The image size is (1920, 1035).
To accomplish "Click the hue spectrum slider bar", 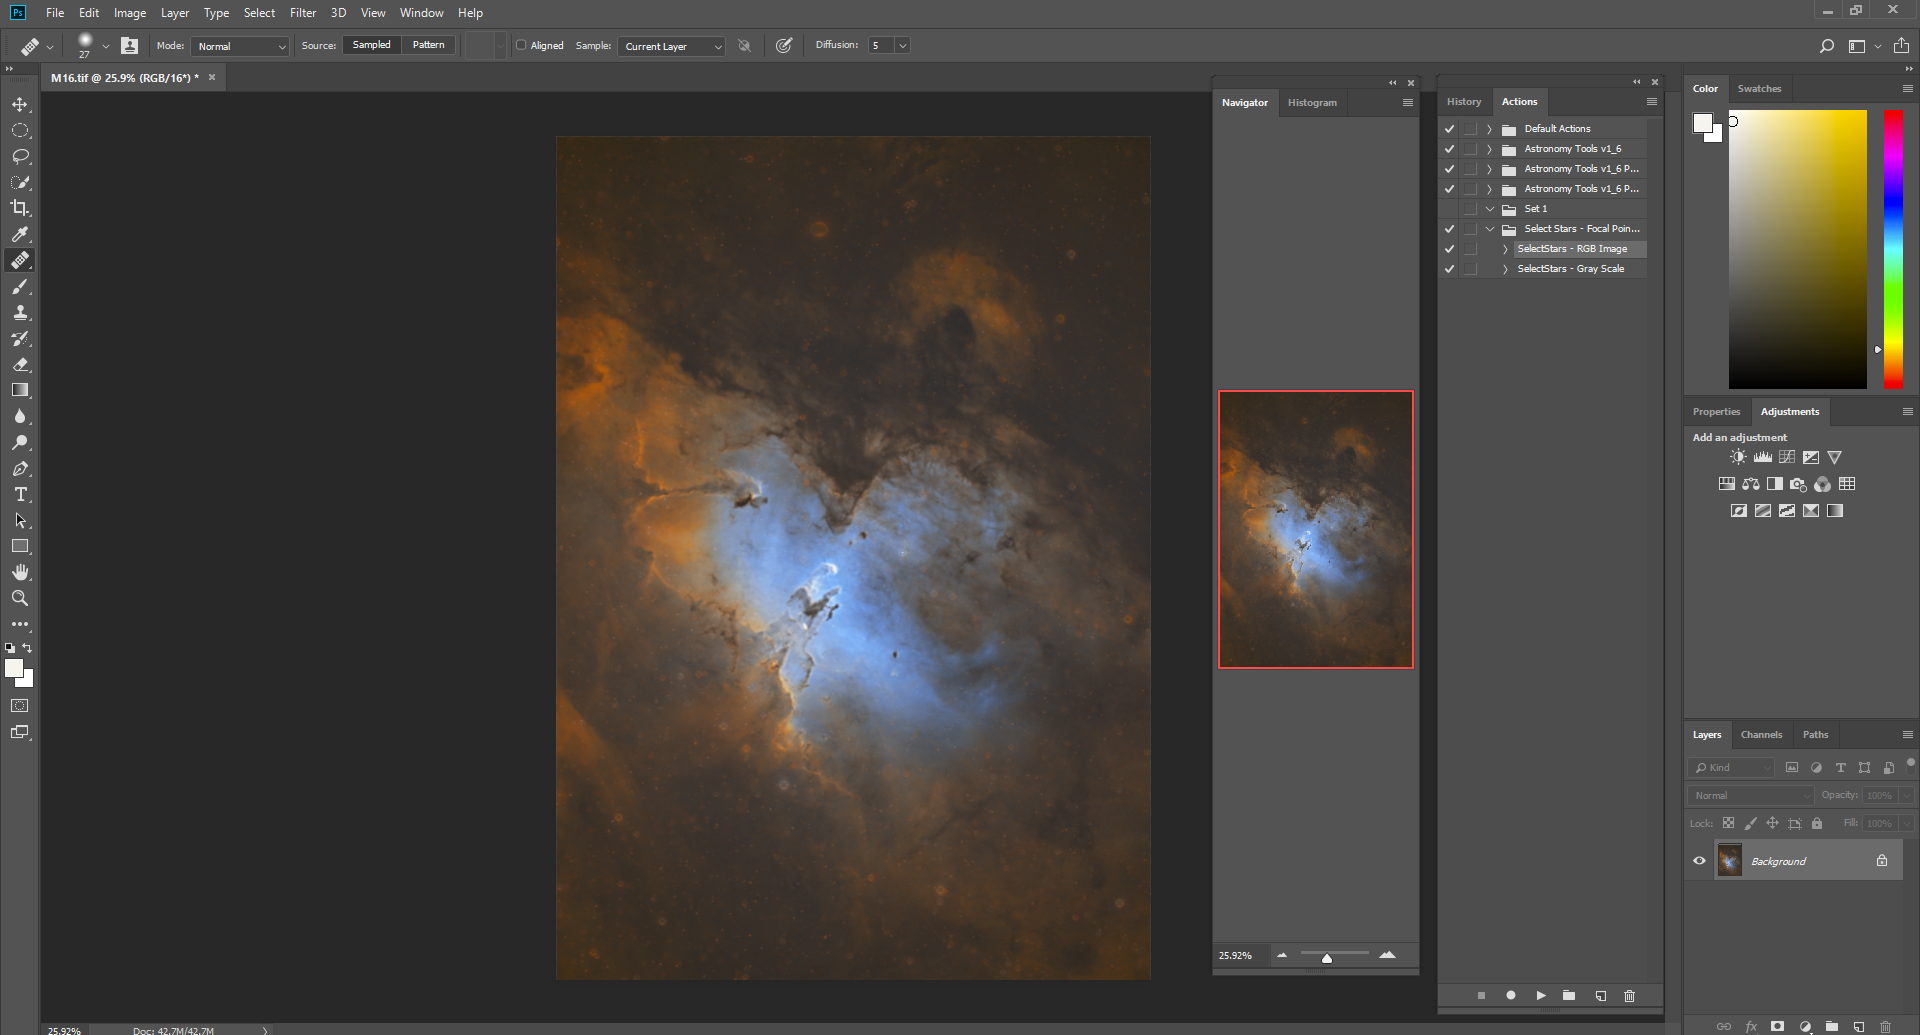I will 1893,249.
